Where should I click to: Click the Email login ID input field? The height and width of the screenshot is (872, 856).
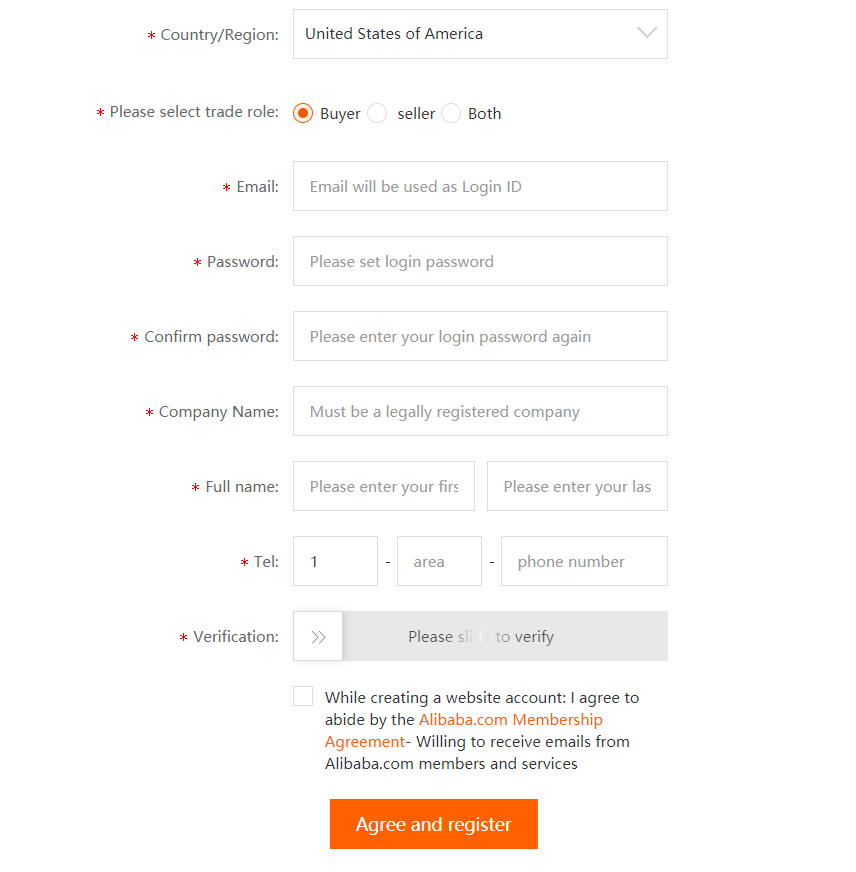(480, 186)
